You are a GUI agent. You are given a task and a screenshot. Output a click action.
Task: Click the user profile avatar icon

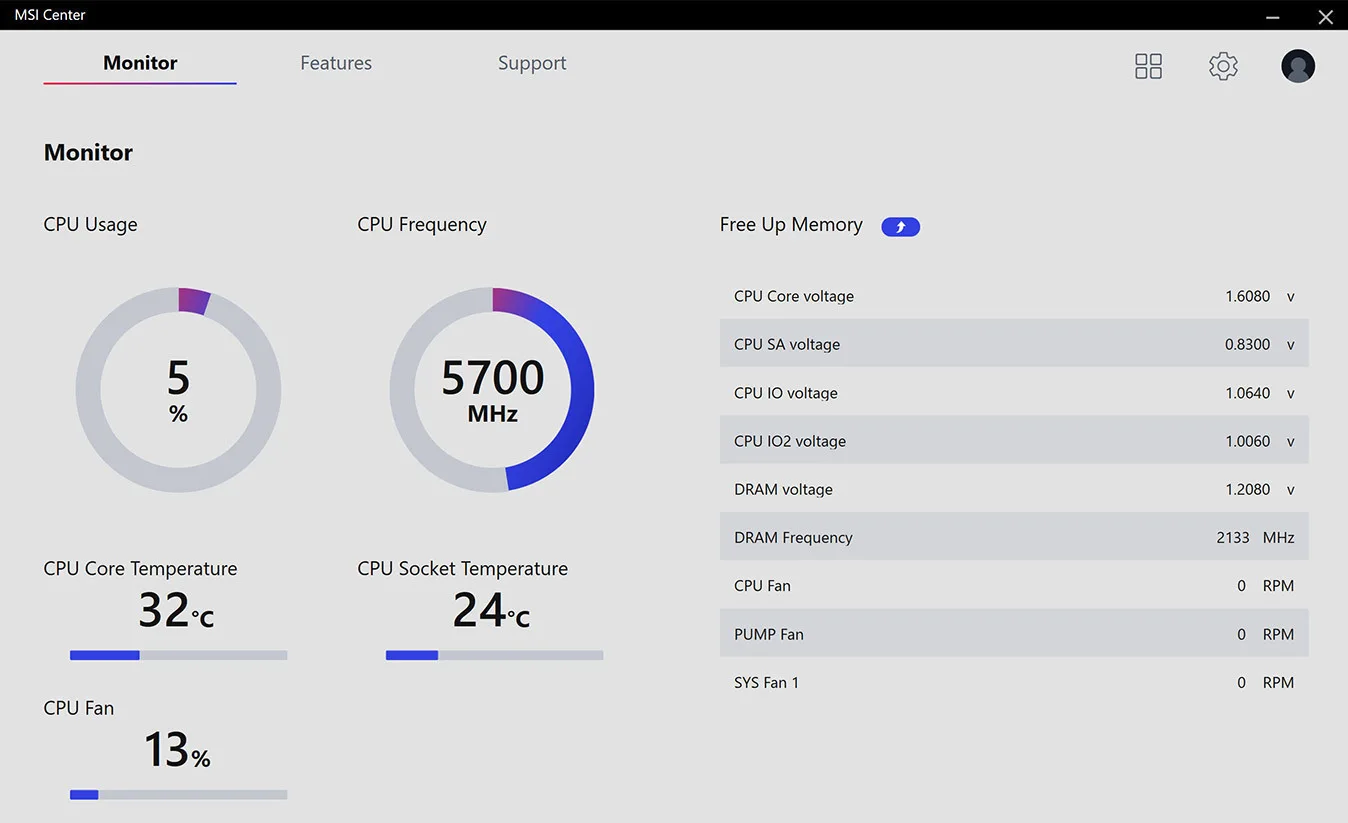click(x=1298, y=66)
